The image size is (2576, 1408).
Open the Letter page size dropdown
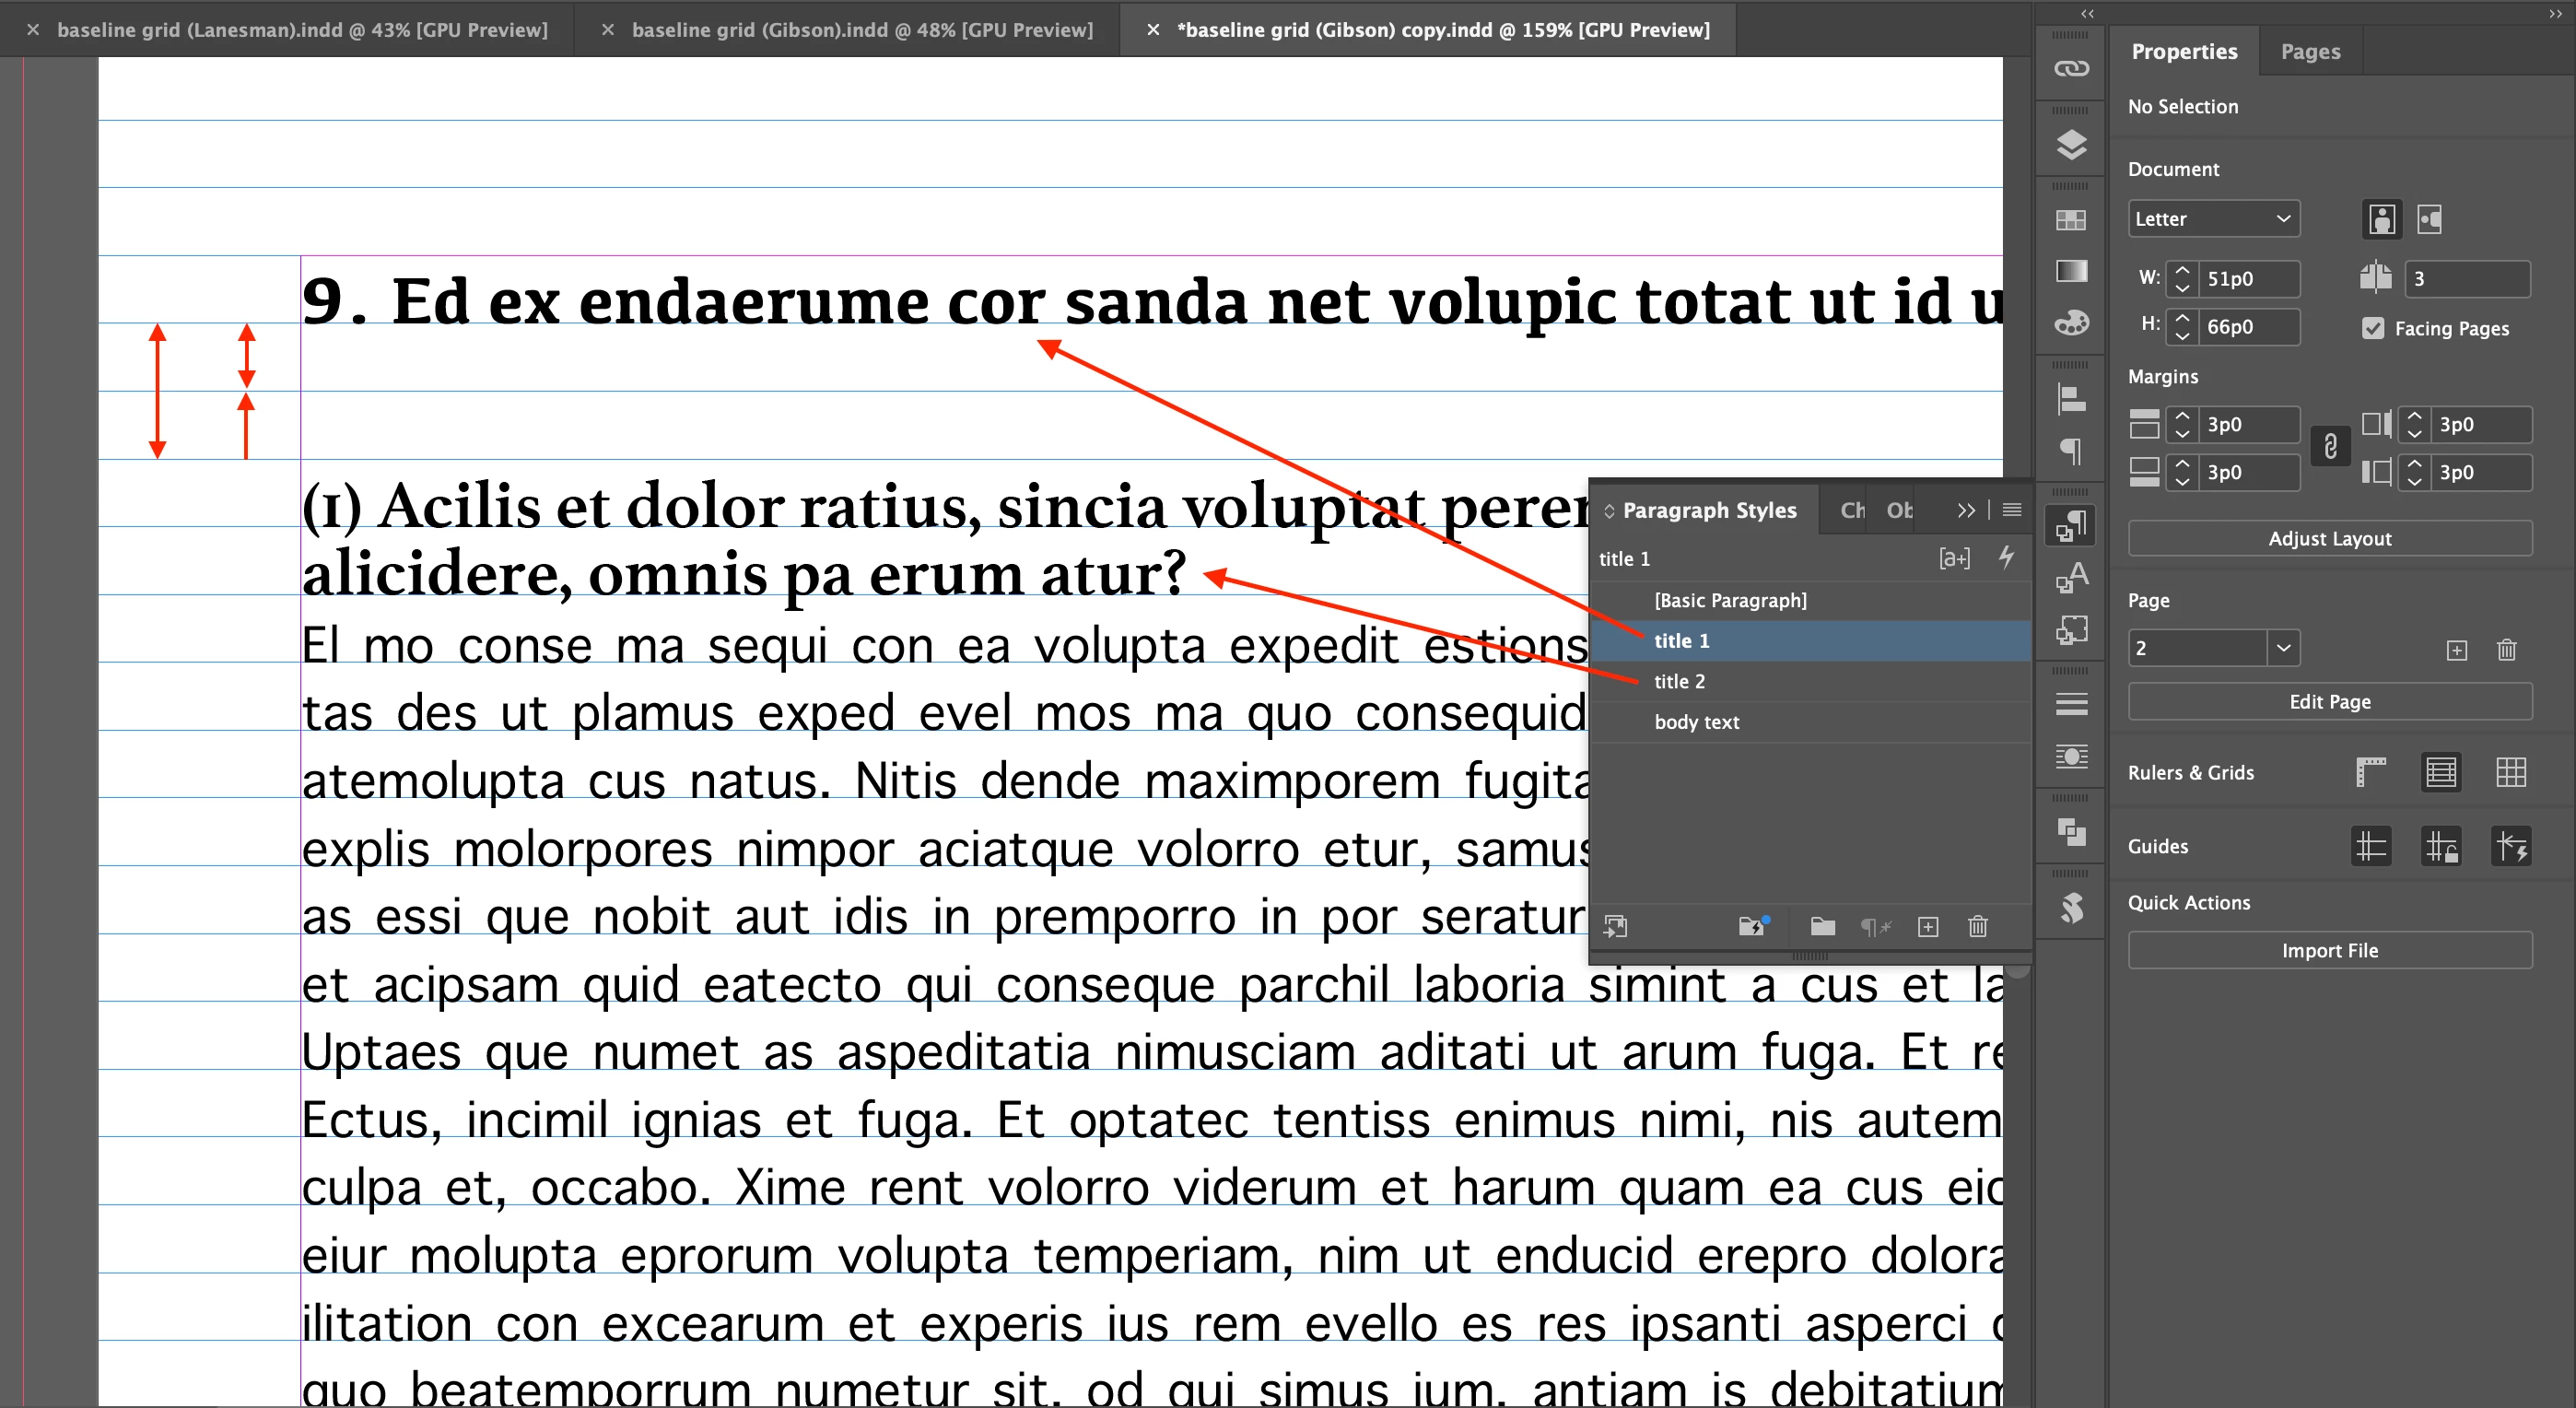[x=2212, y=219]
